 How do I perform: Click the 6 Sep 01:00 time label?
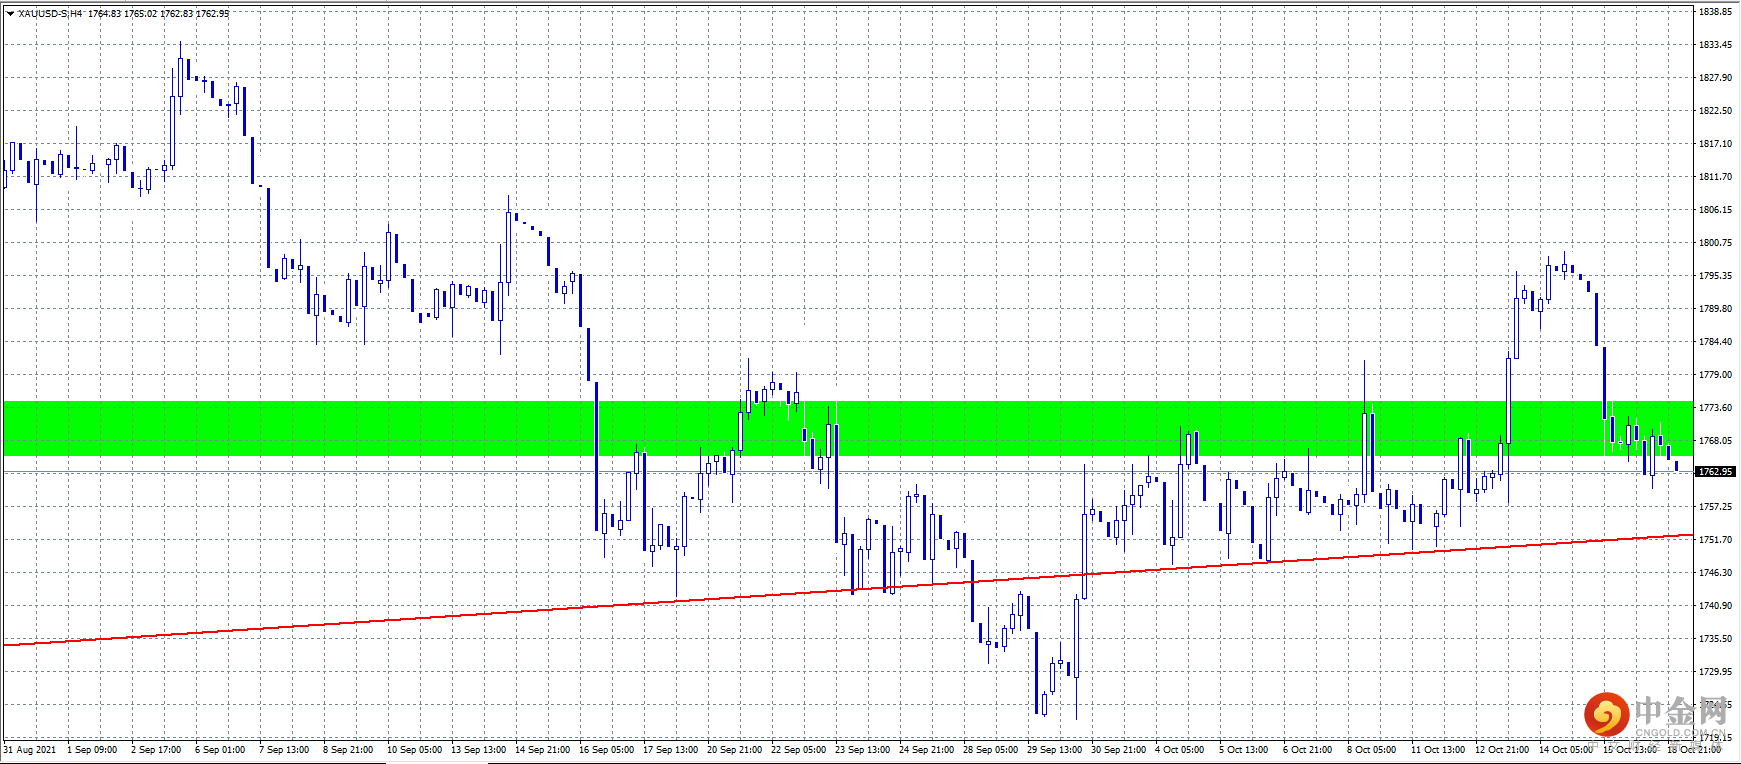pos(220,750)
